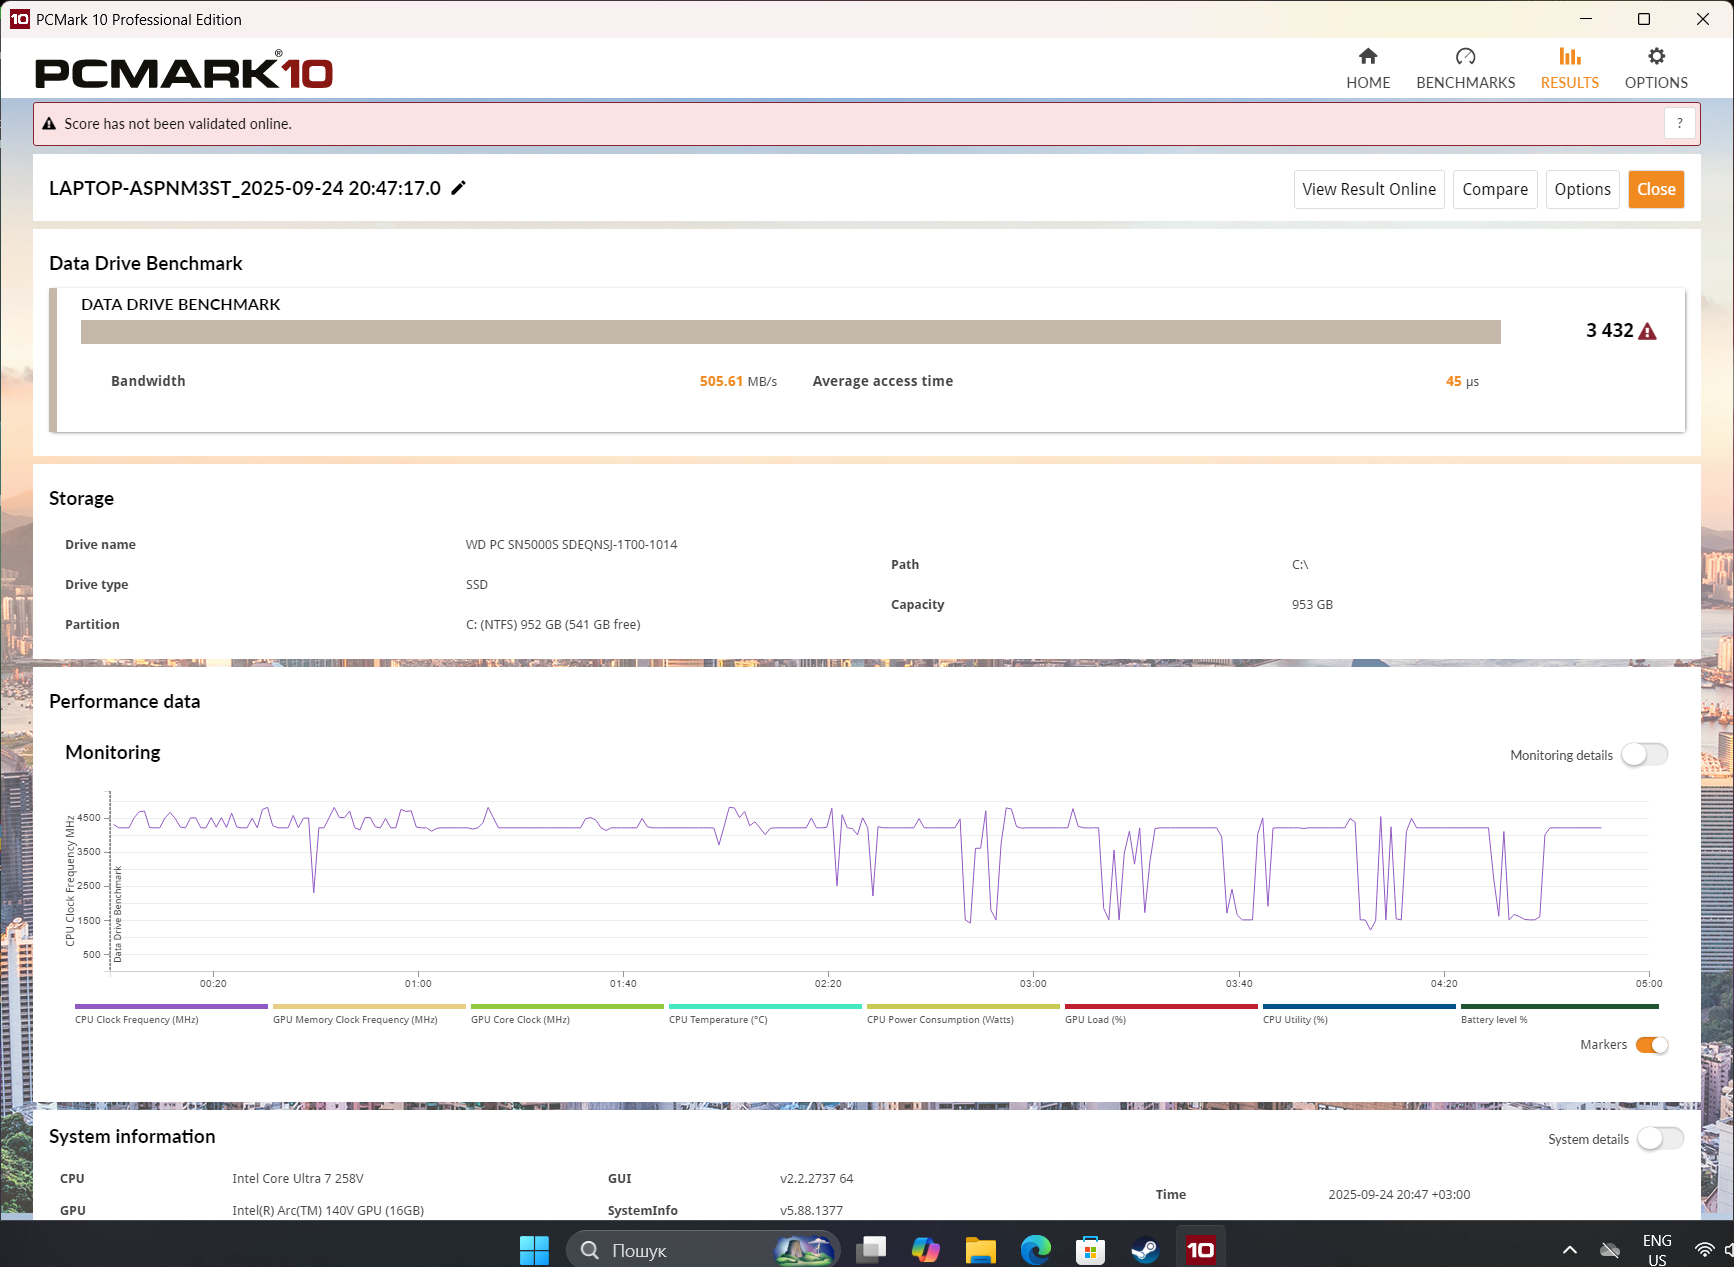Screen dimensions: 1734x1267
Task: Launch Copilot from the taskbar
Action: [x=926, y=1249]
